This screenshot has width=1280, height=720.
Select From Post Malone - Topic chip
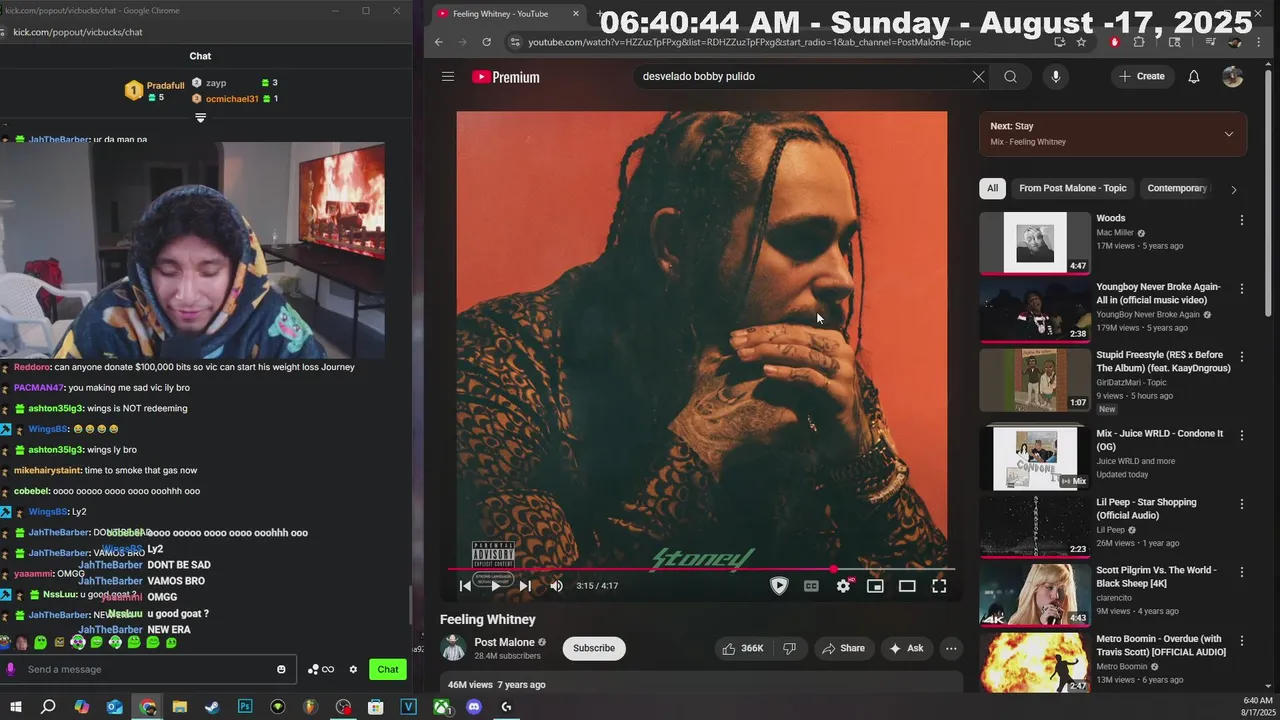pos(1072,188)
